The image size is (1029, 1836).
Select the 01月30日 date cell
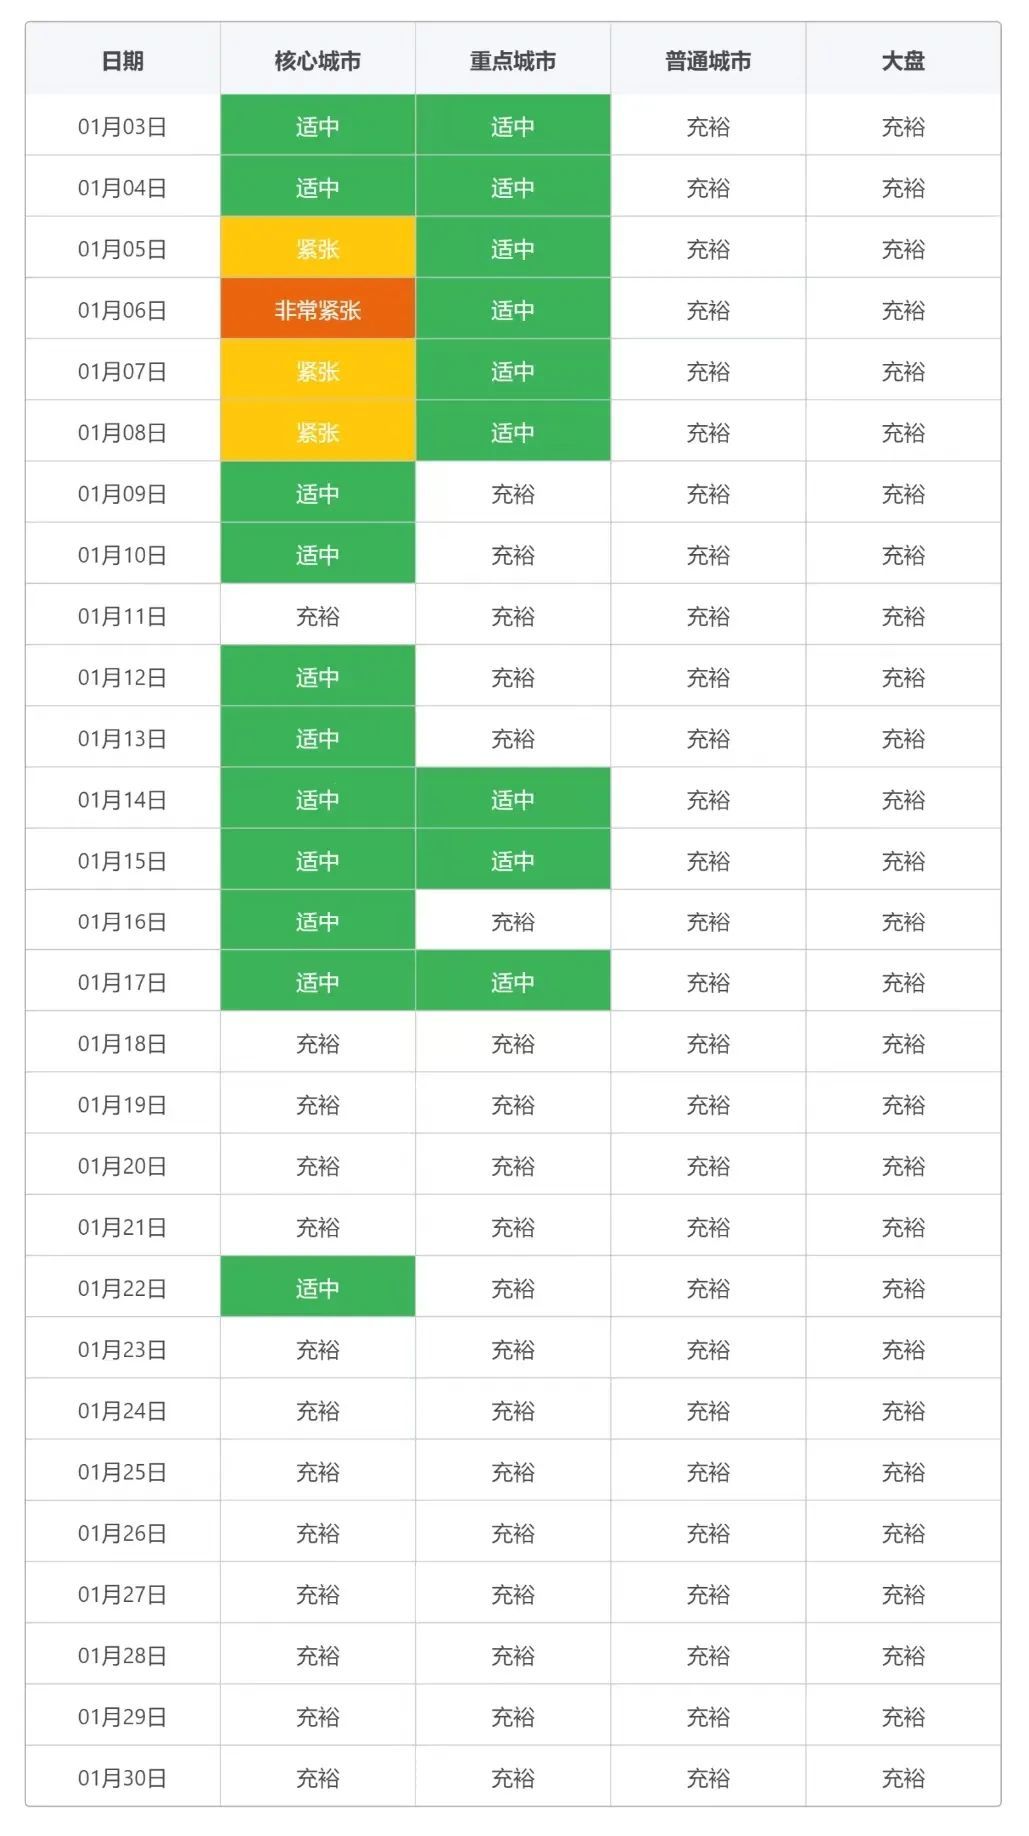(123, 1776)
